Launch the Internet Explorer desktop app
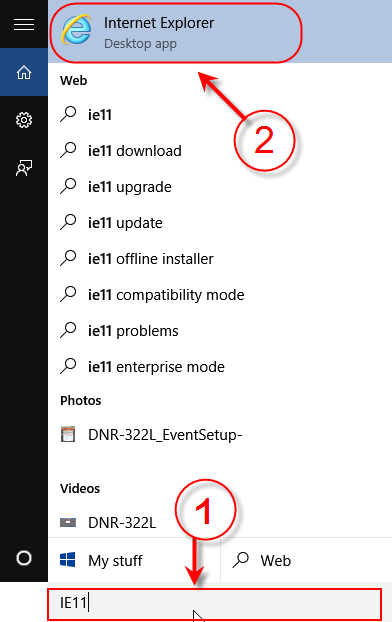392x622 pixels. click(220, 32)
